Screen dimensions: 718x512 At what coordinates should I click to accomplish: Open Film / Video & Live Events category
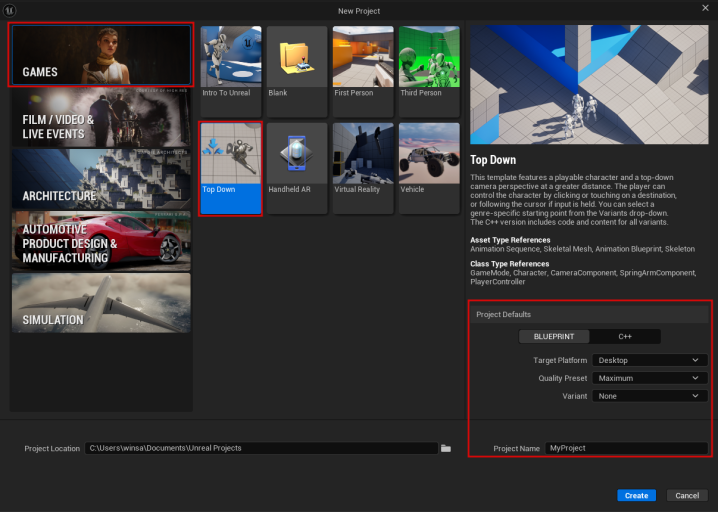click(x=101, y=117)
